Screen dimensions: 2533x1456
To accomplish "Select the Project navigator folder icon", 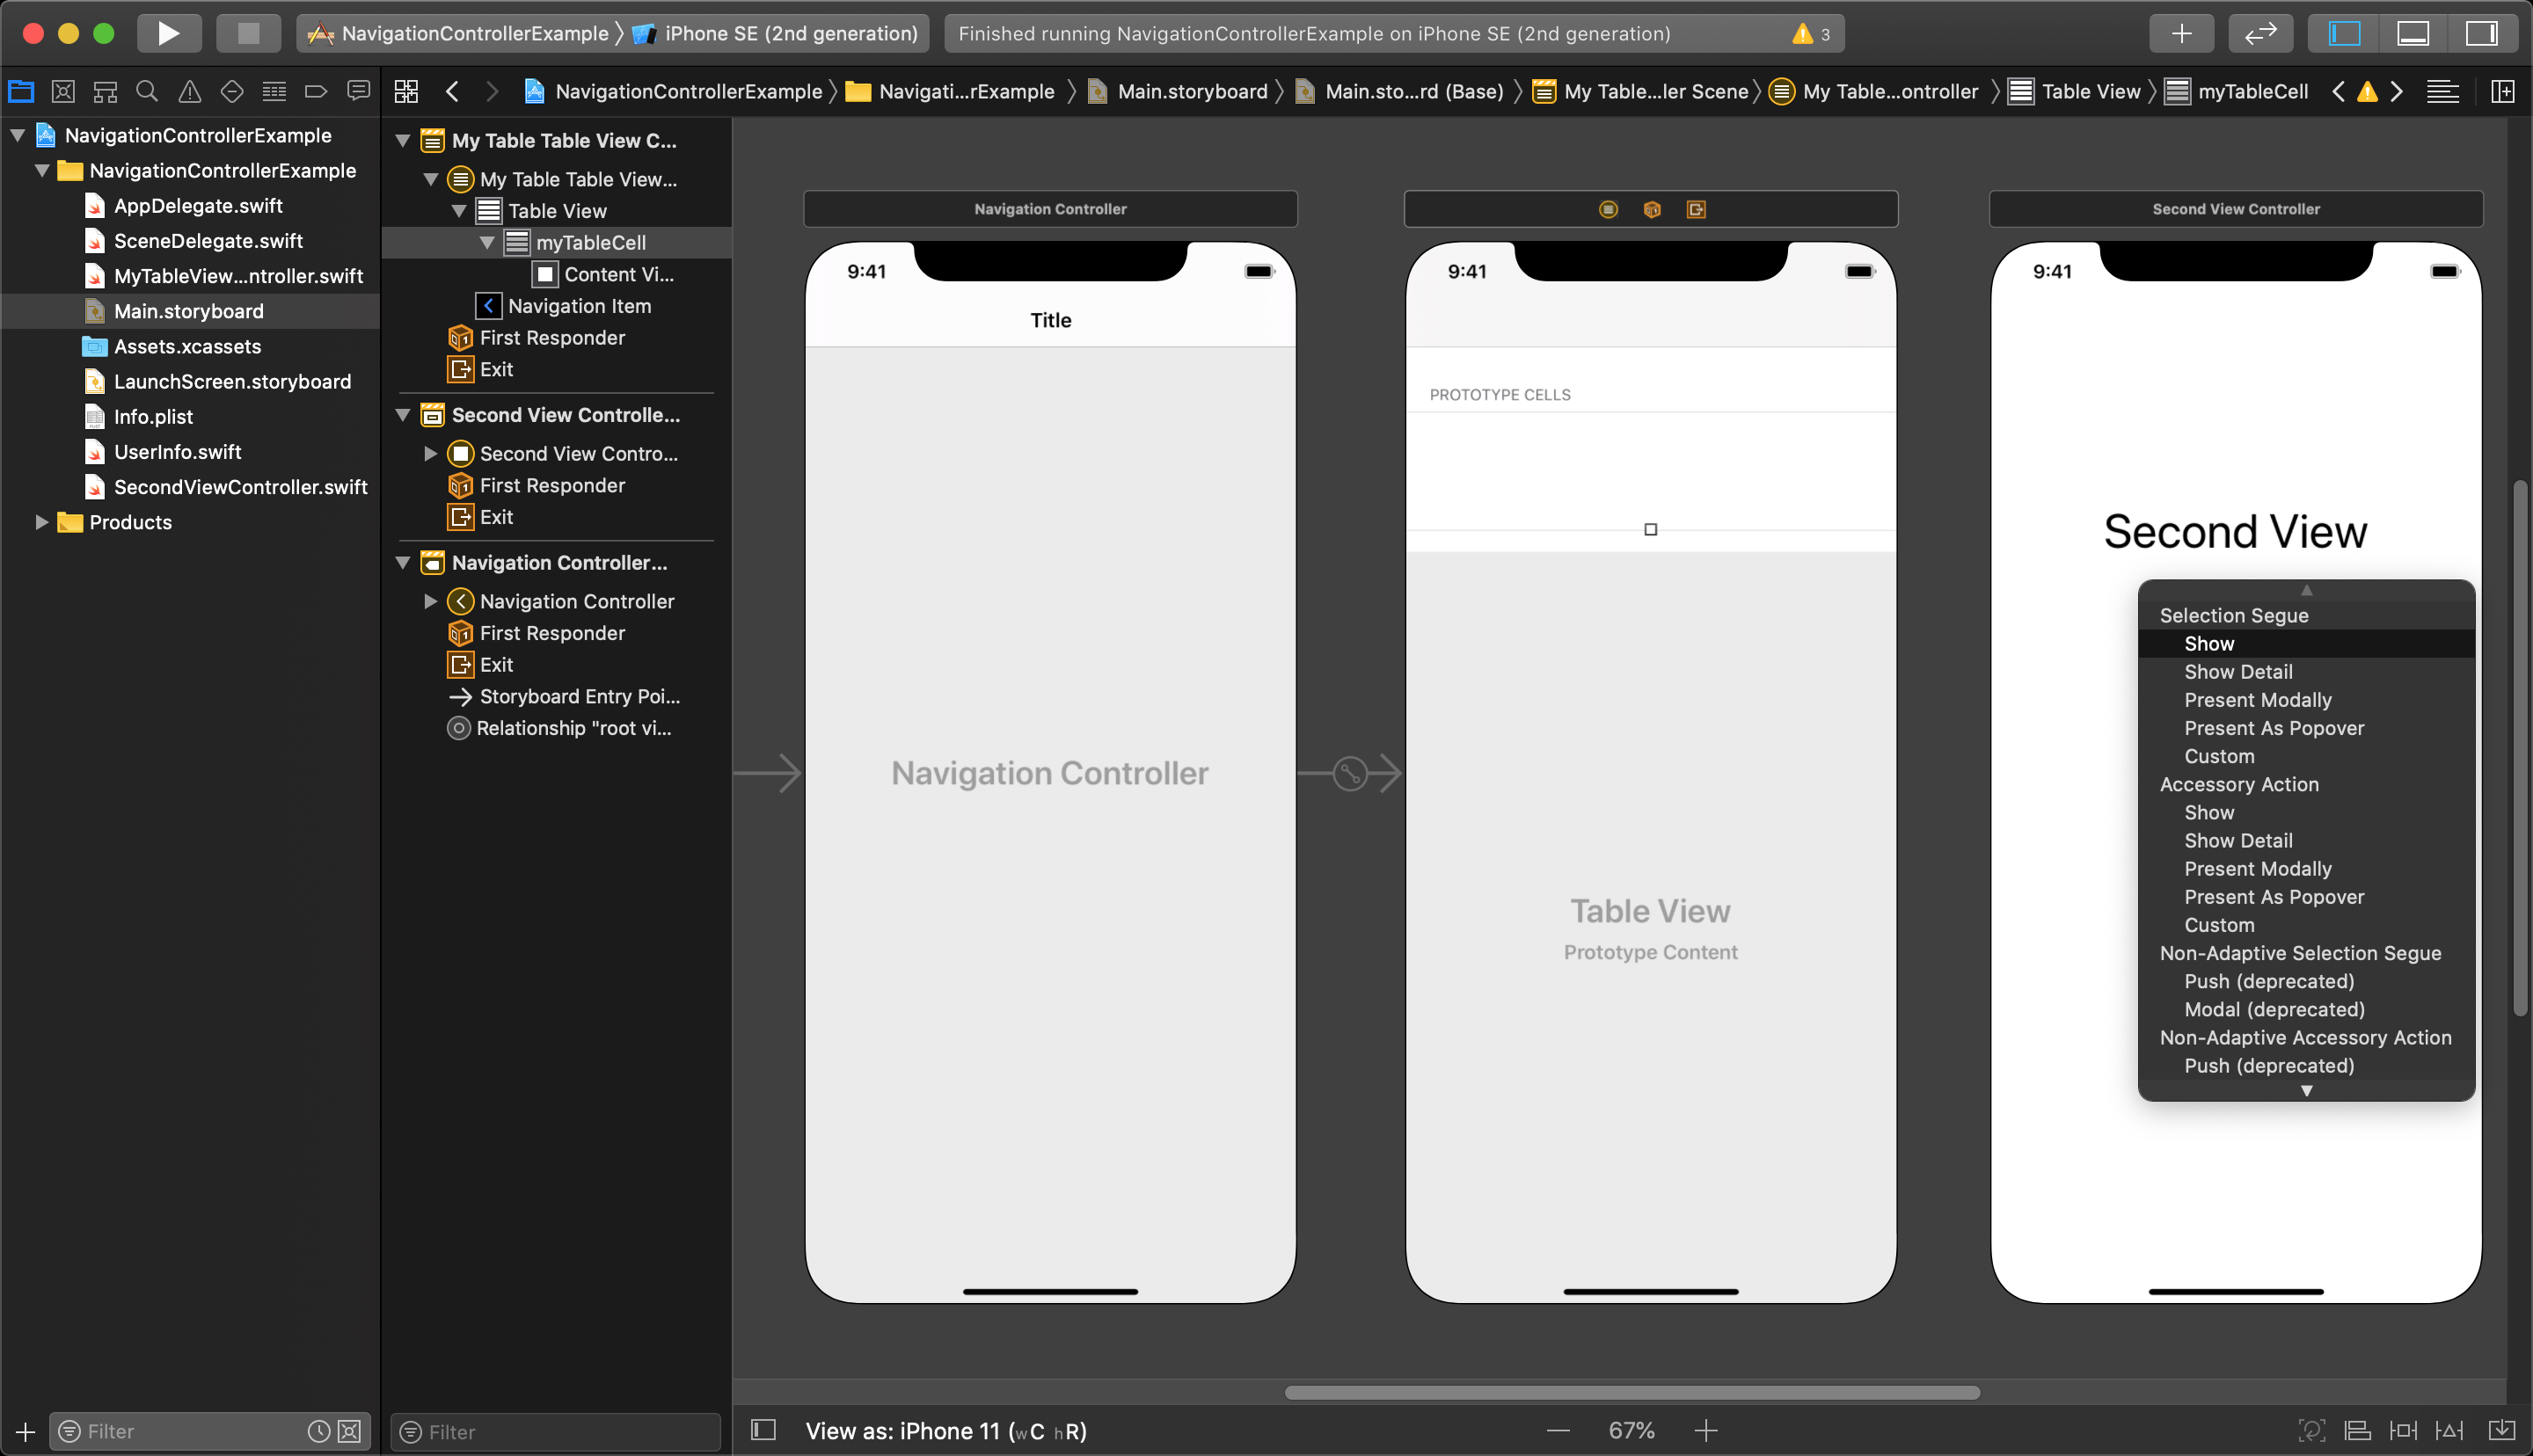I will (21, 92).
